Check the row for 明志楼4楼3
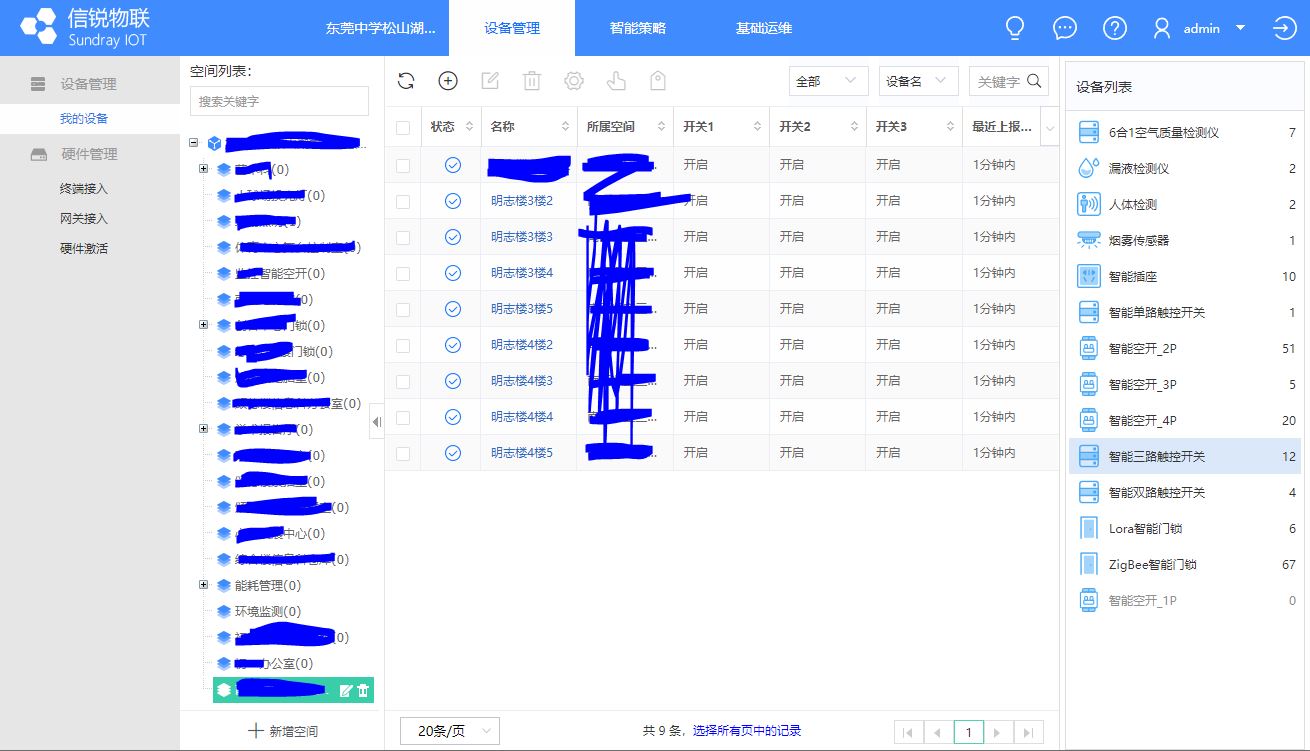Image resolution: width=1310 pixels, height=751 pixels. click(403, 381)
